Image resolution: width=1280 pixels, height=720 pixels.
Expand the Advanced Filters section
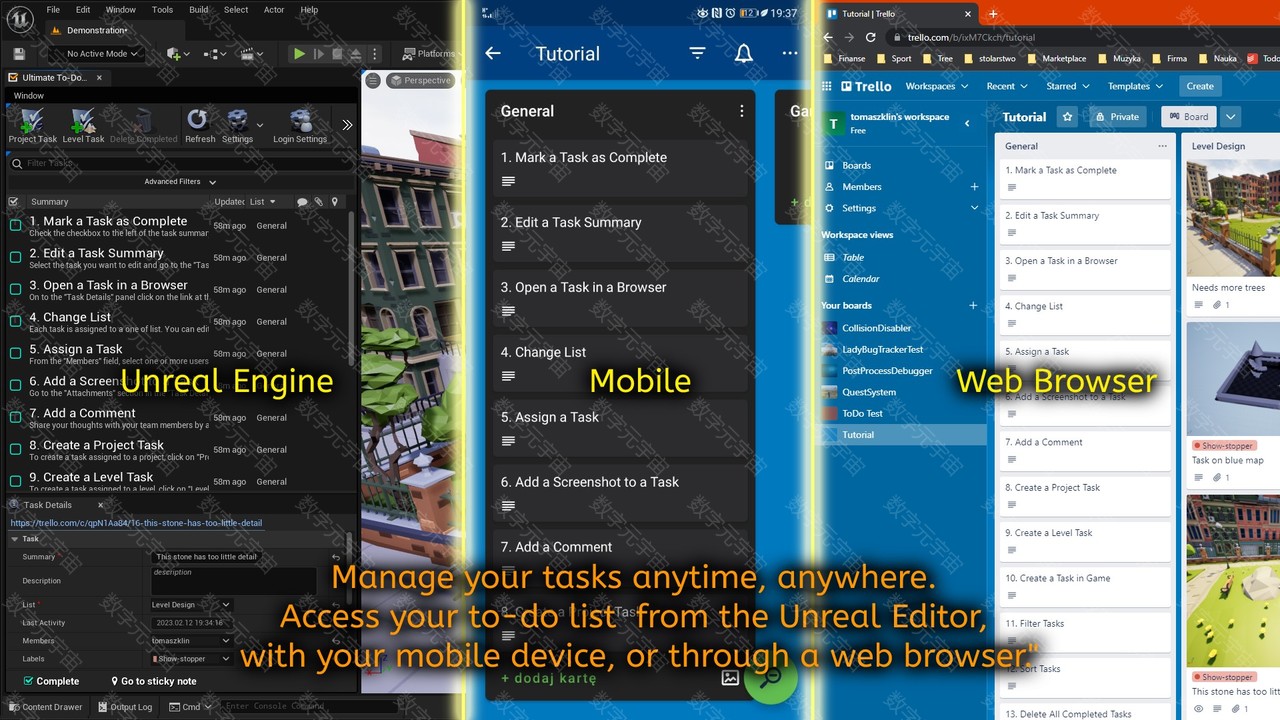pyautogui.click(x=180, y=182)
